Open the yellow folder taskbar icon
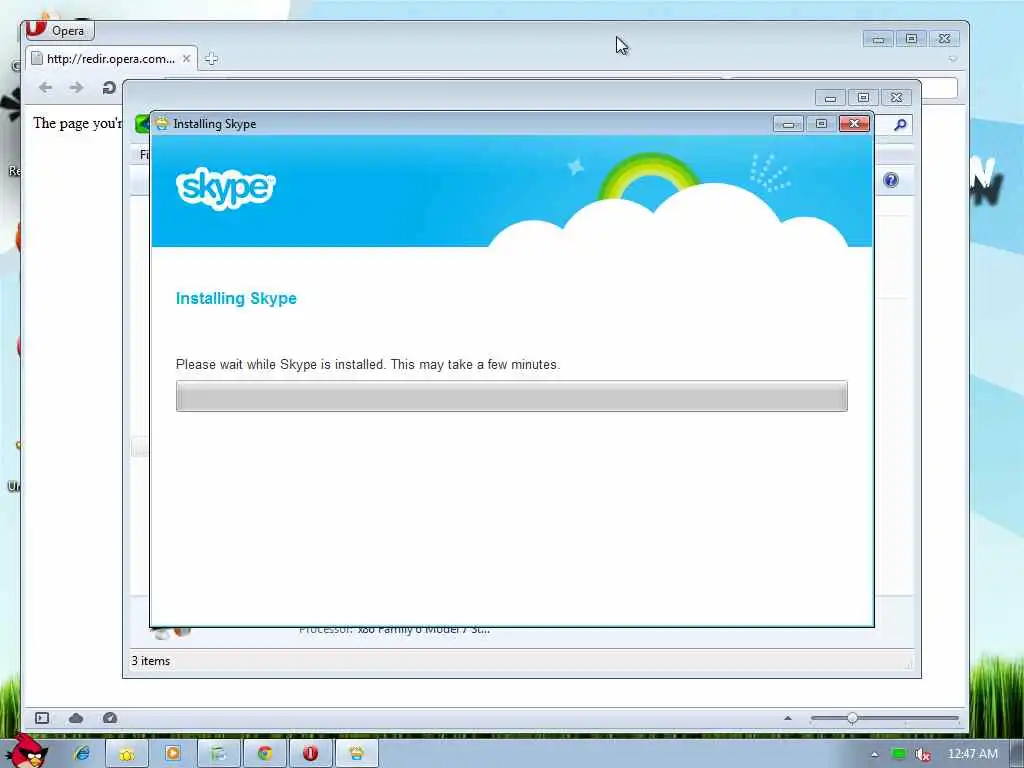 (x=127, y=754)
